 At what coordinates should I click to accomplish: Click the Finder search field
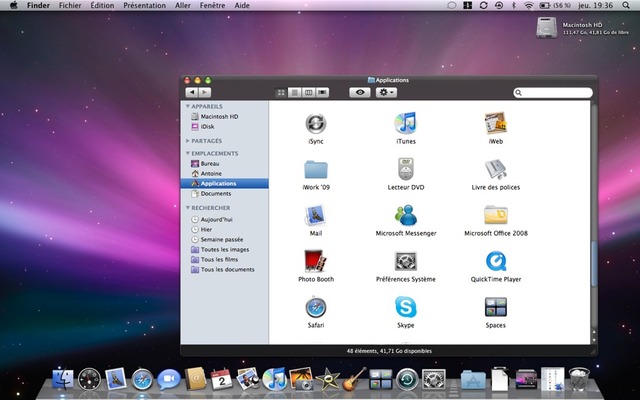pyautogui.click(x=553, y=93)
